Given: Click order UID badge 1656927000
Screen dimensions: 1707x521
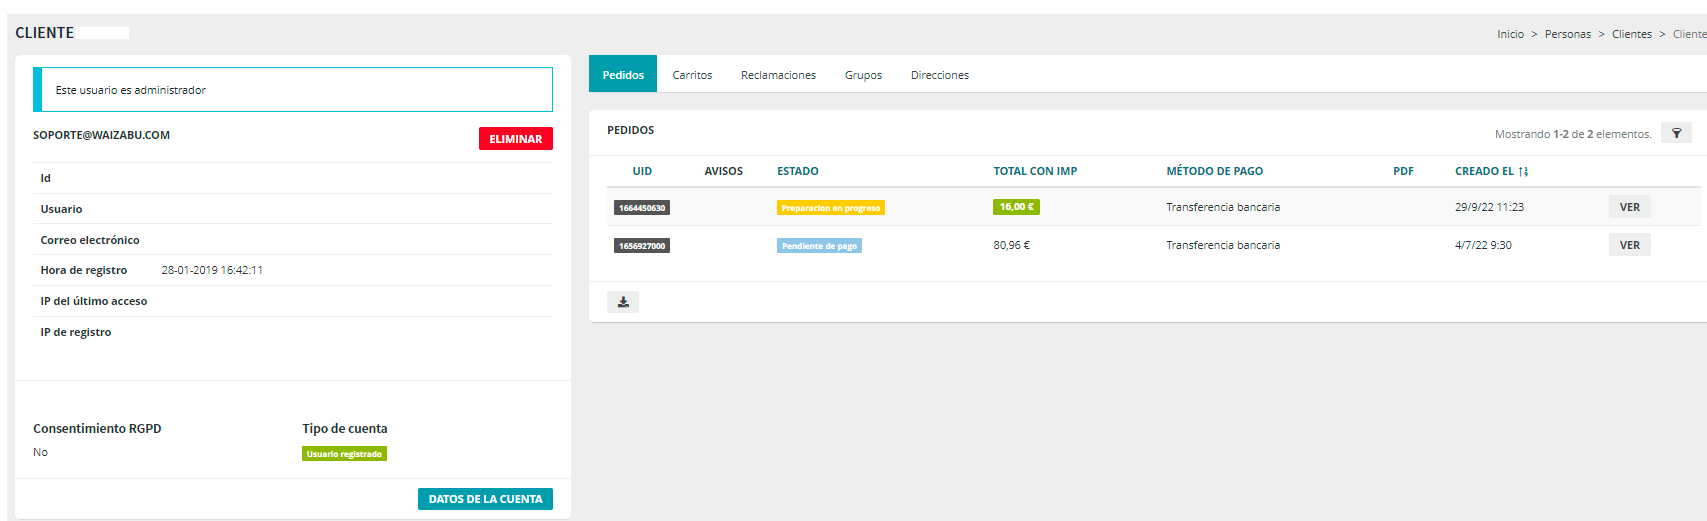Looking at the screenshot, I should pos(642,246).
